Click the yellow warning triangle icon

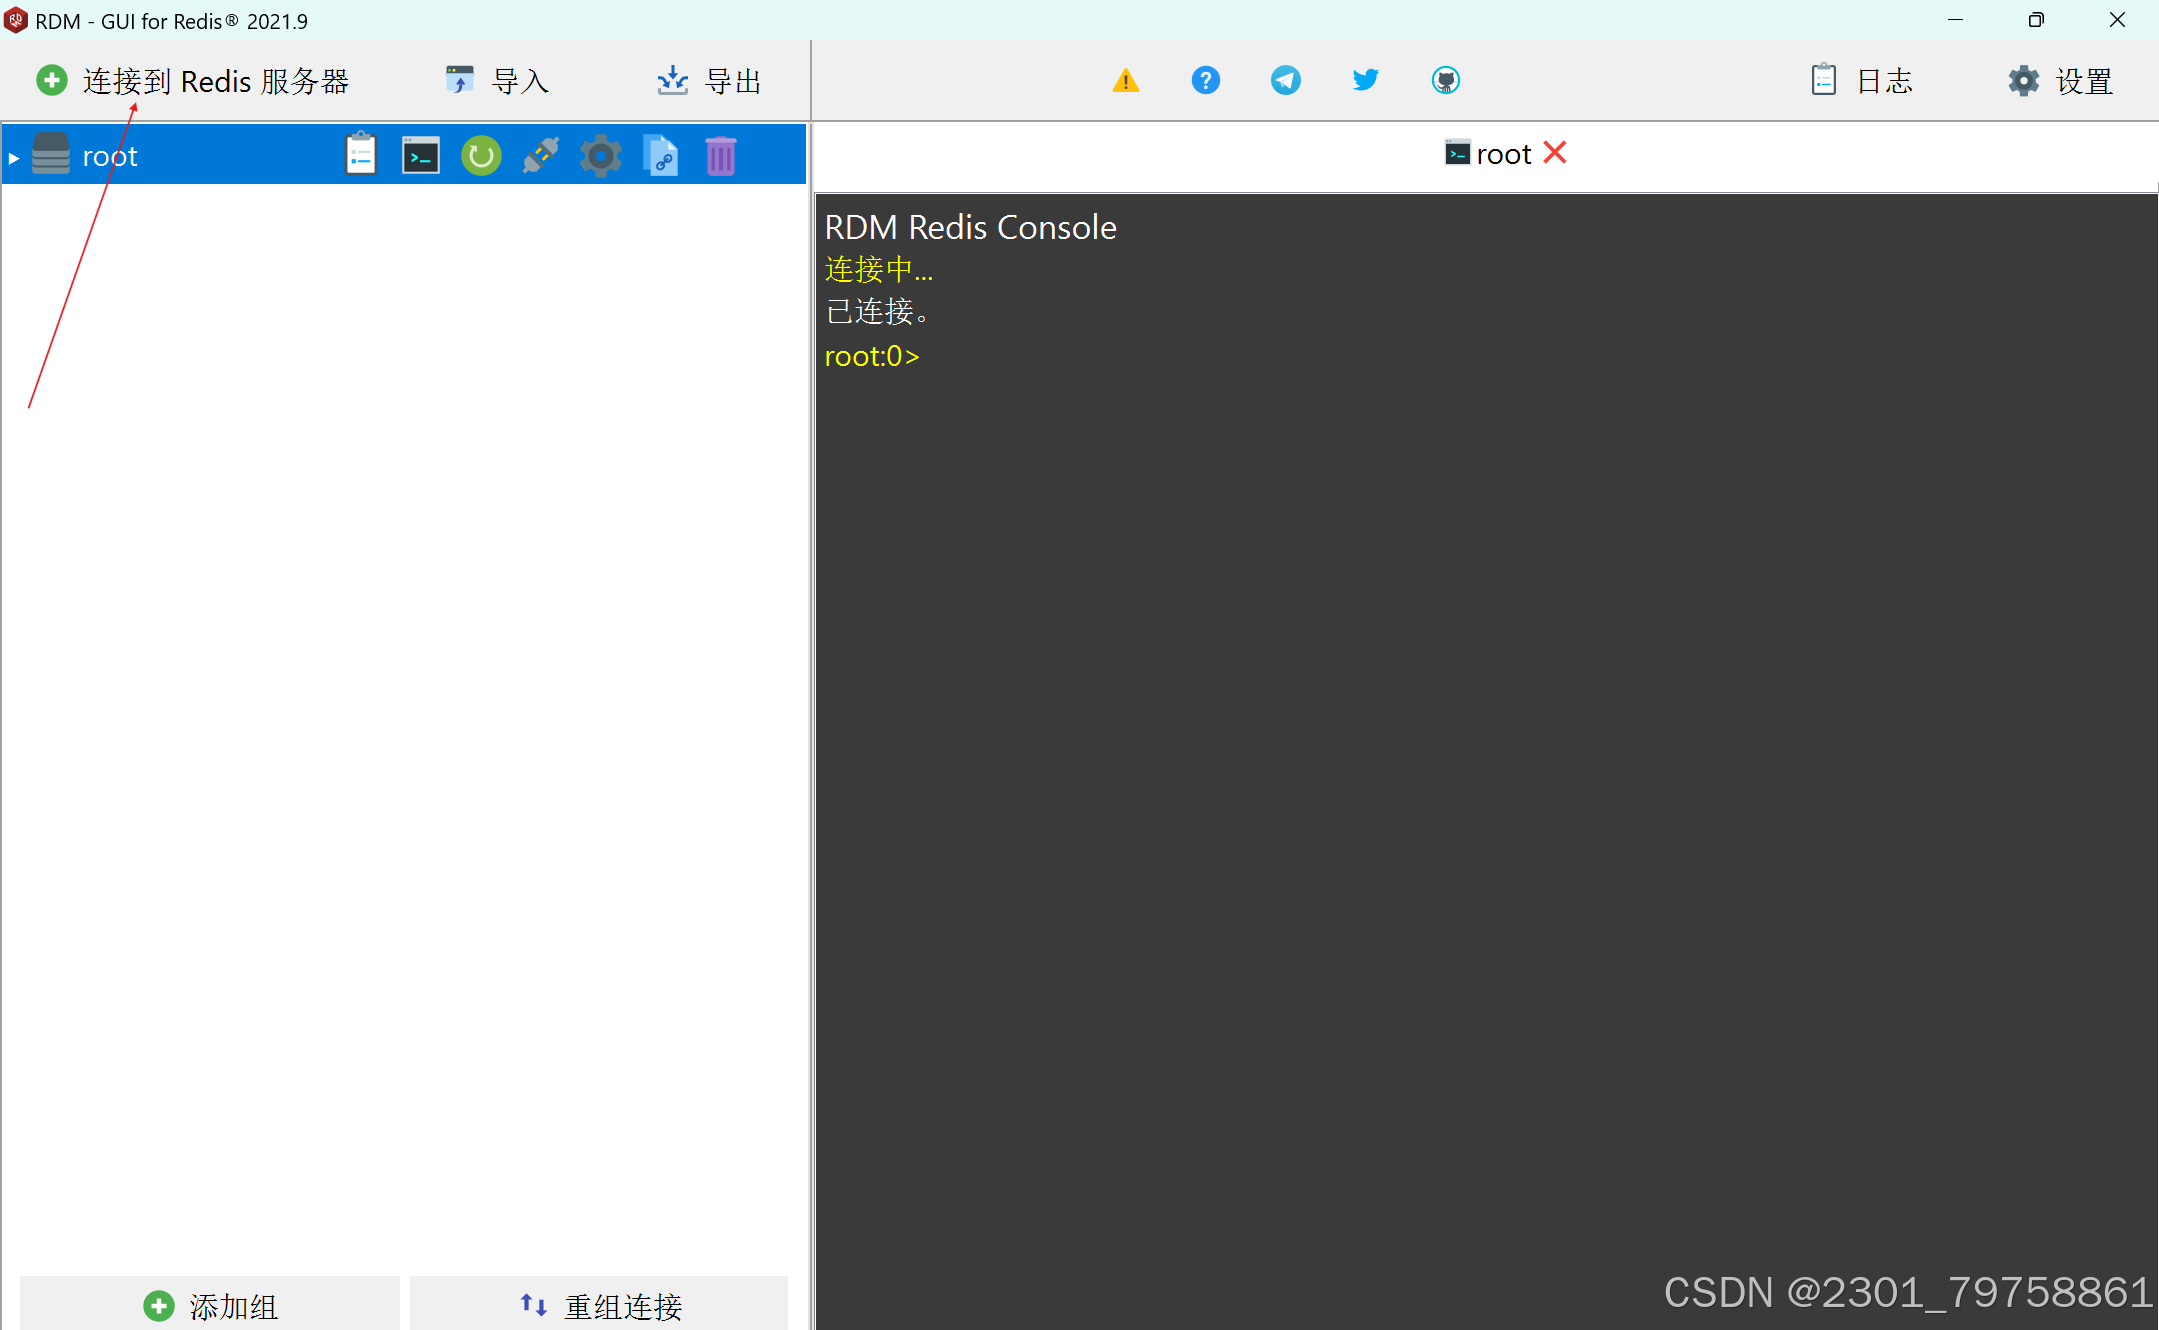1126,80
